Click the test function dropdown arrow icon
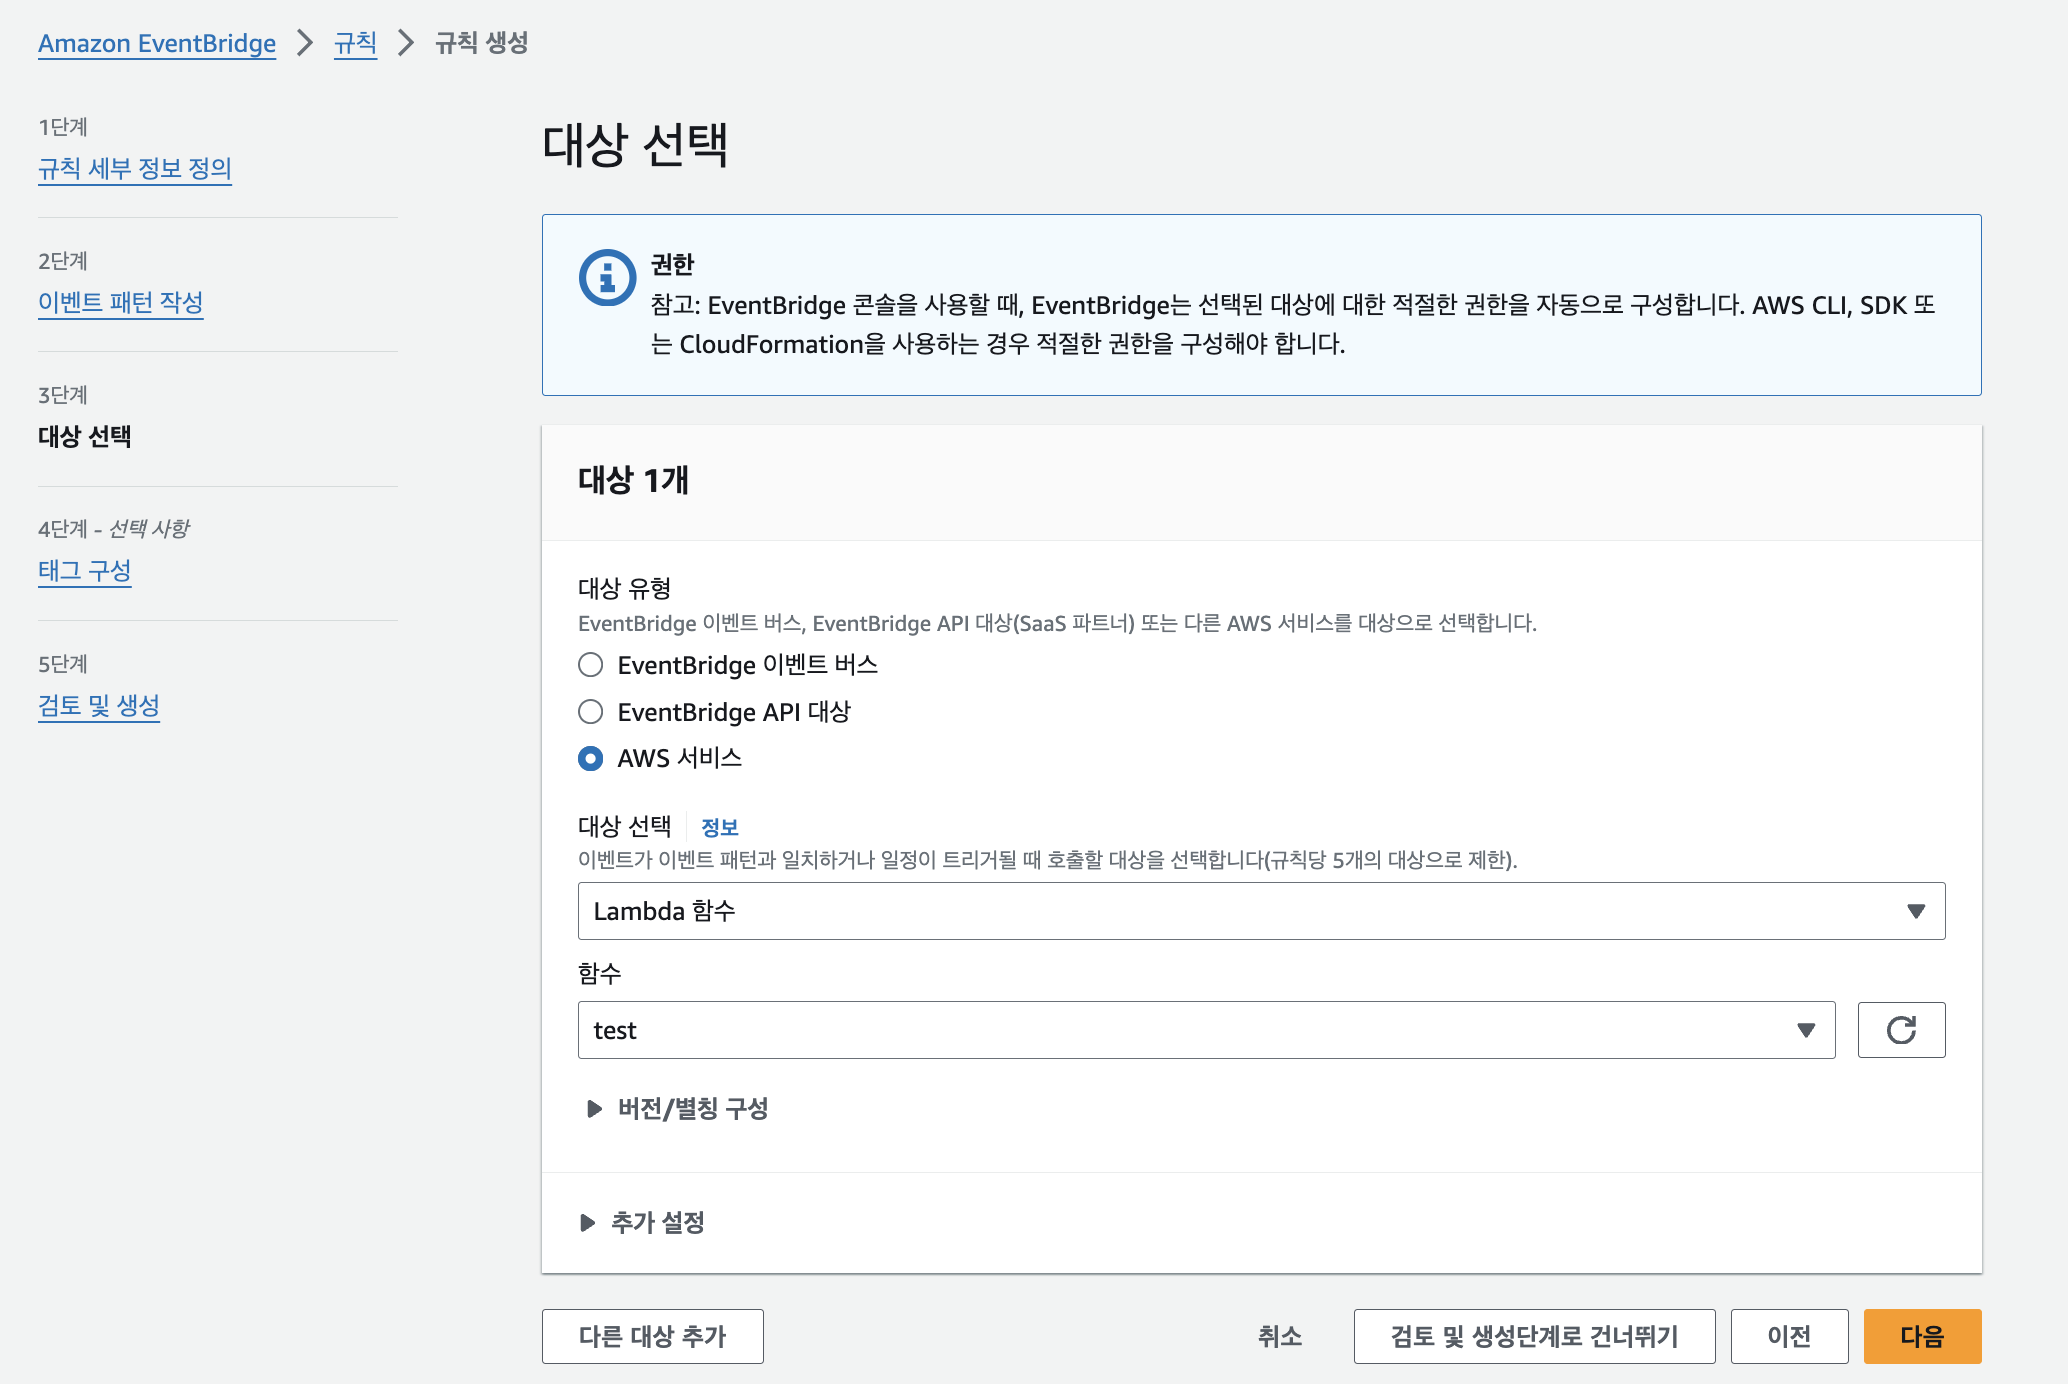The width and height of the screenshot is (2068, 1384). pos(1805,1030)
